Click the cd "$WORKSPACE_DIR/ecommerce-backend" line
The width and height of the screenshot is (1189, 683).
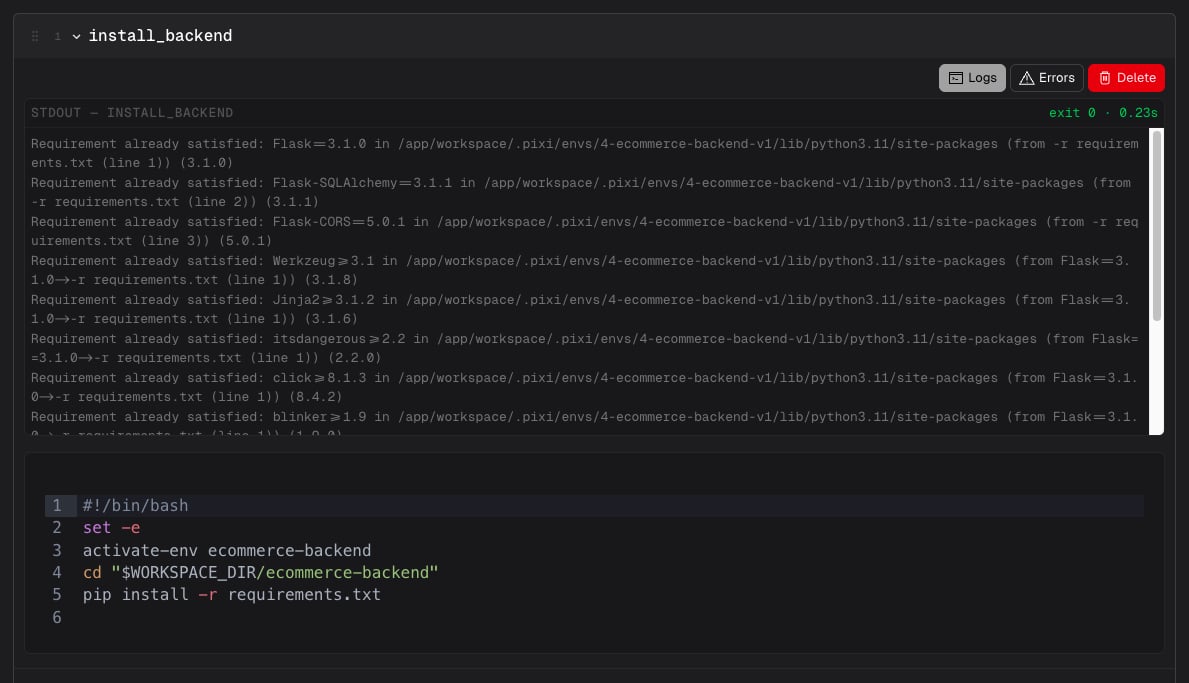click(260, 572)
